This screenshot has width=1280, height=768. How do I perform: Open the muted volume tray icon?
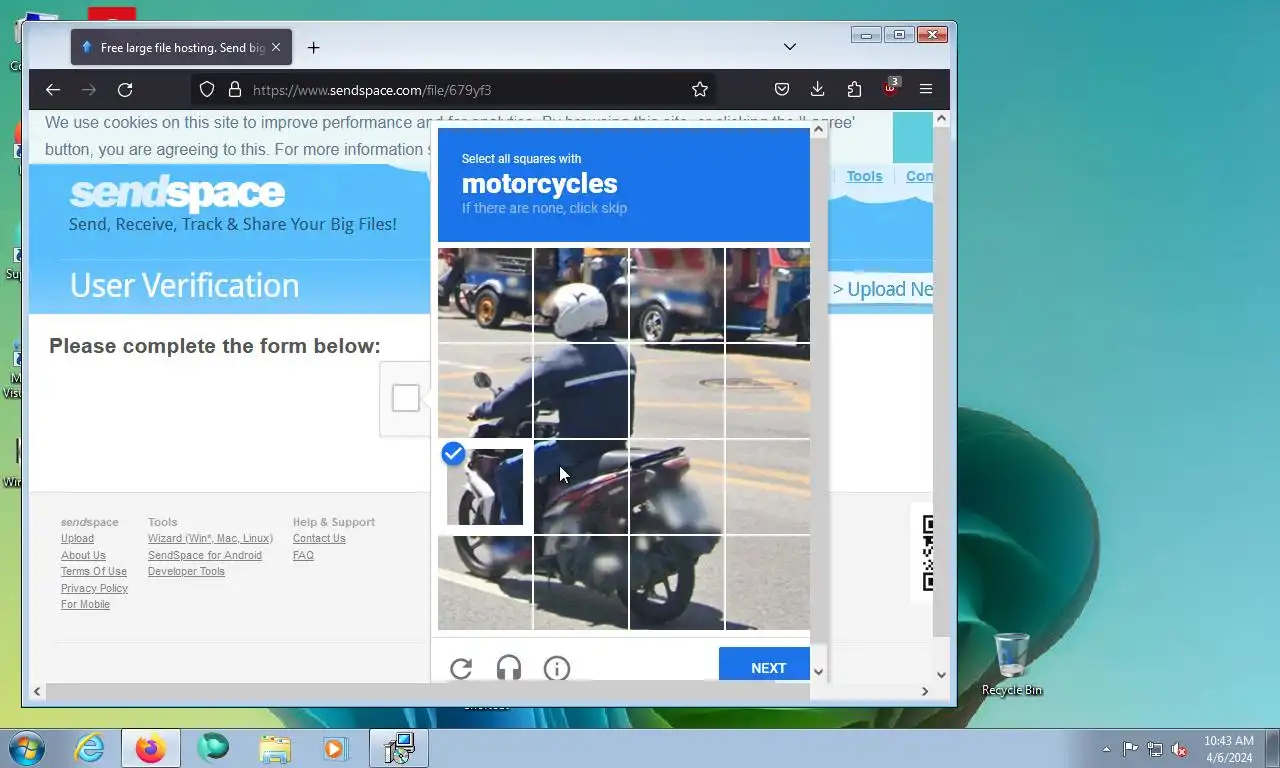1179,749
